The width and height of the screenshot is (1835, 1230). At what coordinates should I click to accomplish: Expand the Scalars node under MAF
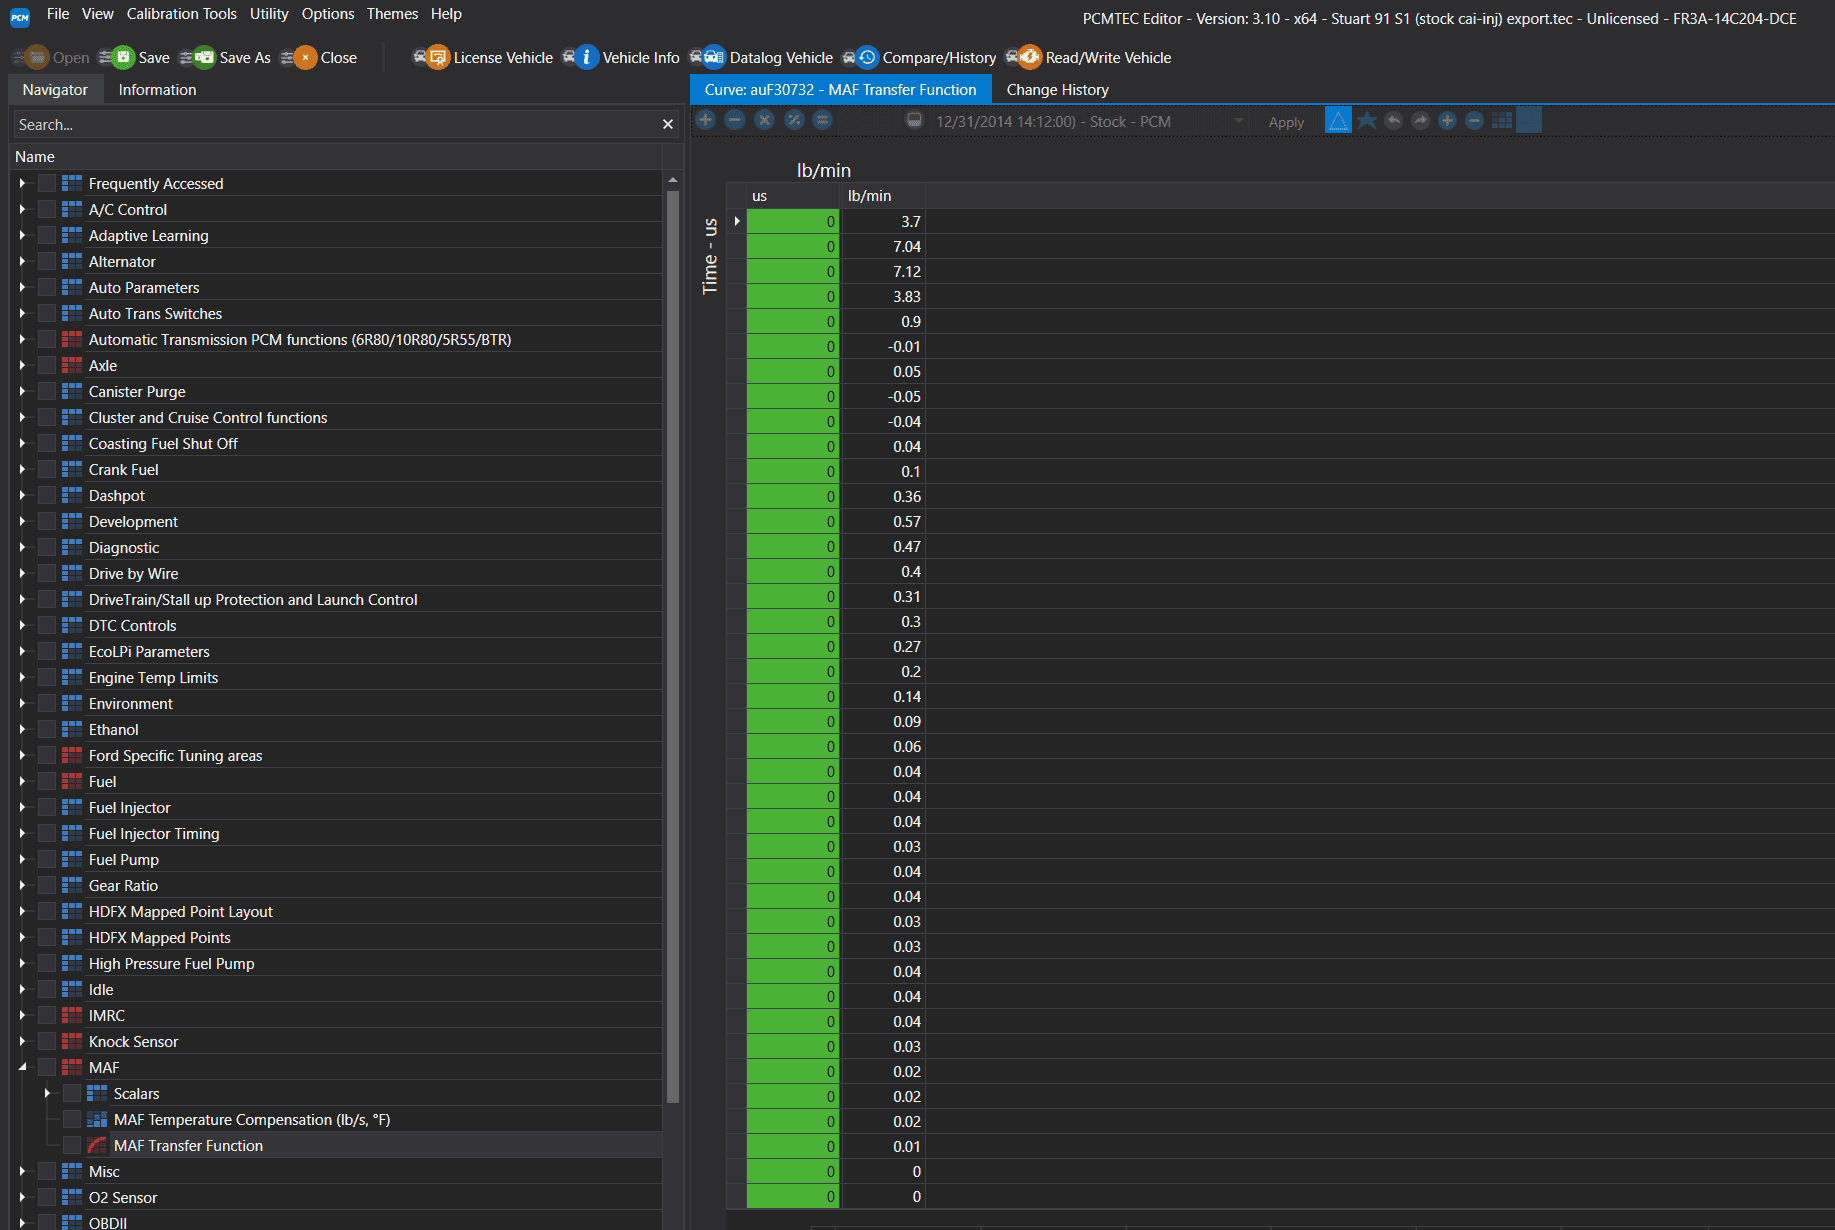coord(47,1093)
